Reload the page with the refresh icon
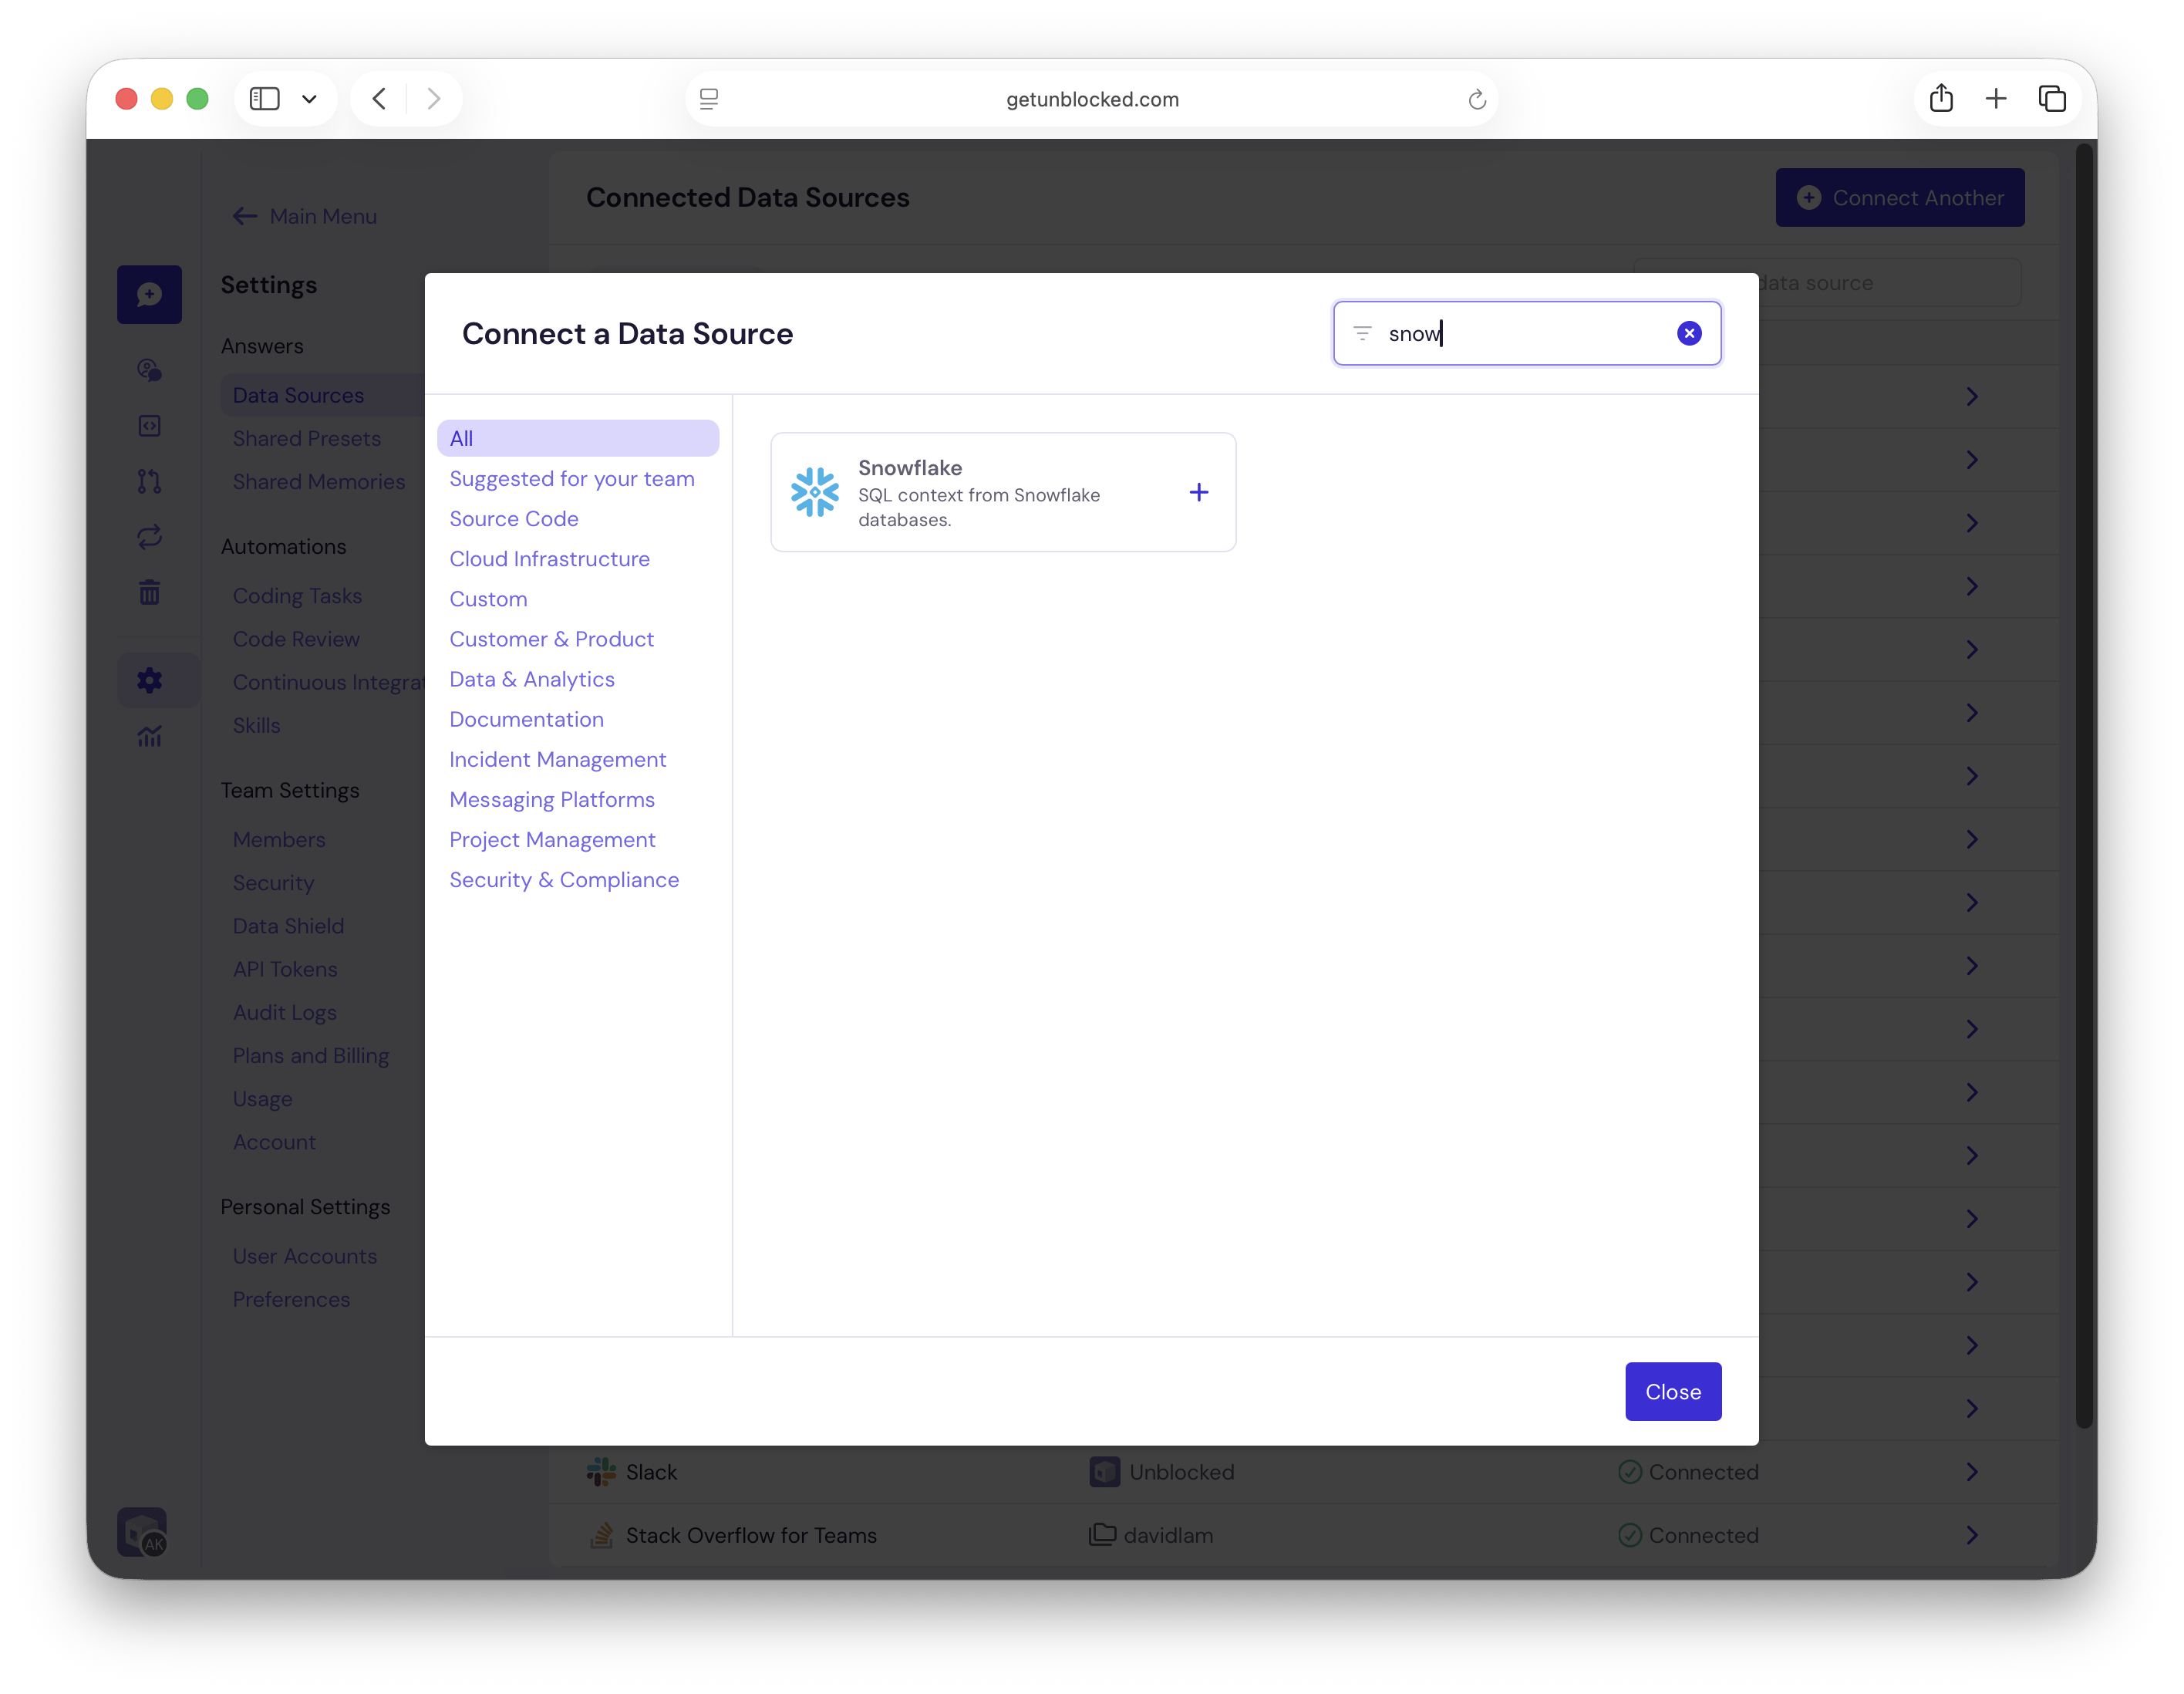Viewport: 2184px width, 1694px height. pyautogui.click(x=1476, y=99)
